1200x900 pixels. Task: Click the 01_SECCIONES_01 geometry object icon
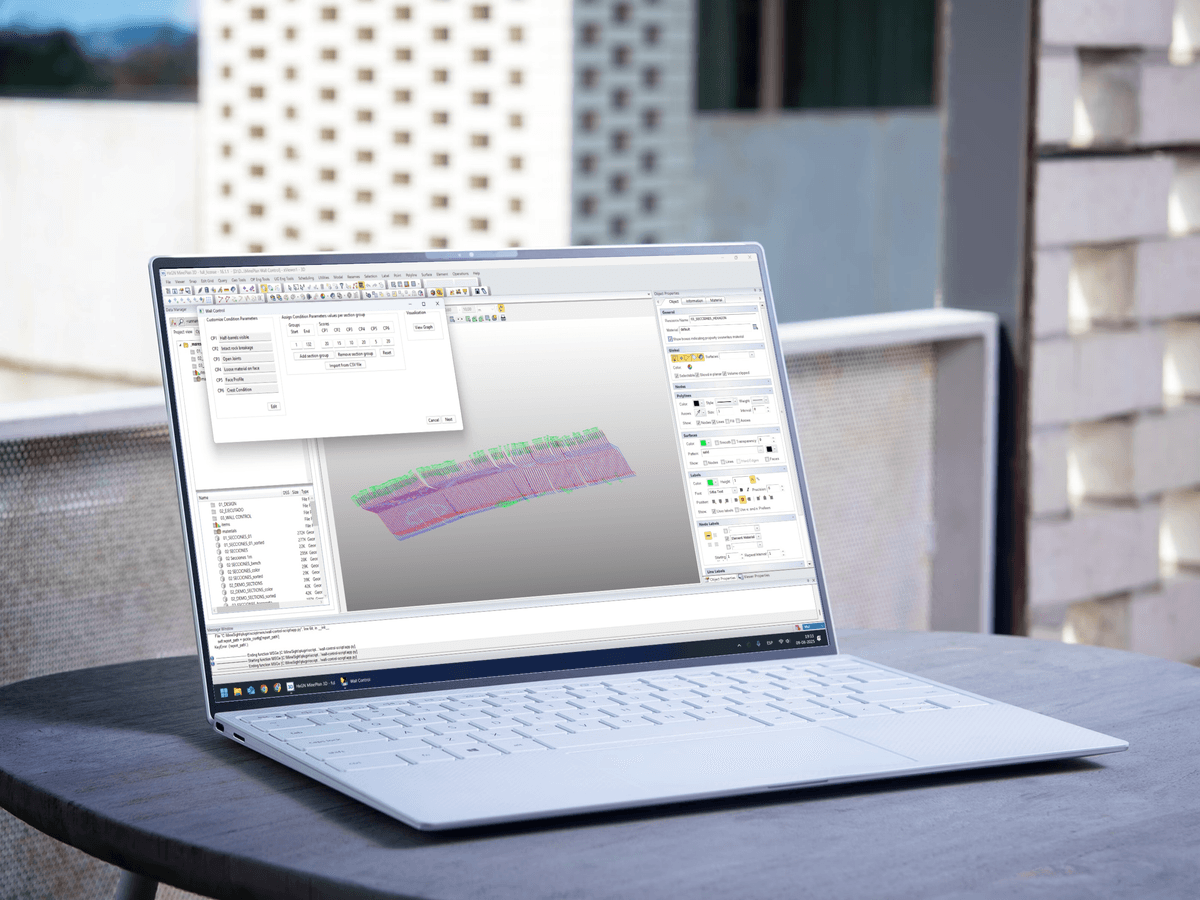pyautogui.click(x=218, y=537)
